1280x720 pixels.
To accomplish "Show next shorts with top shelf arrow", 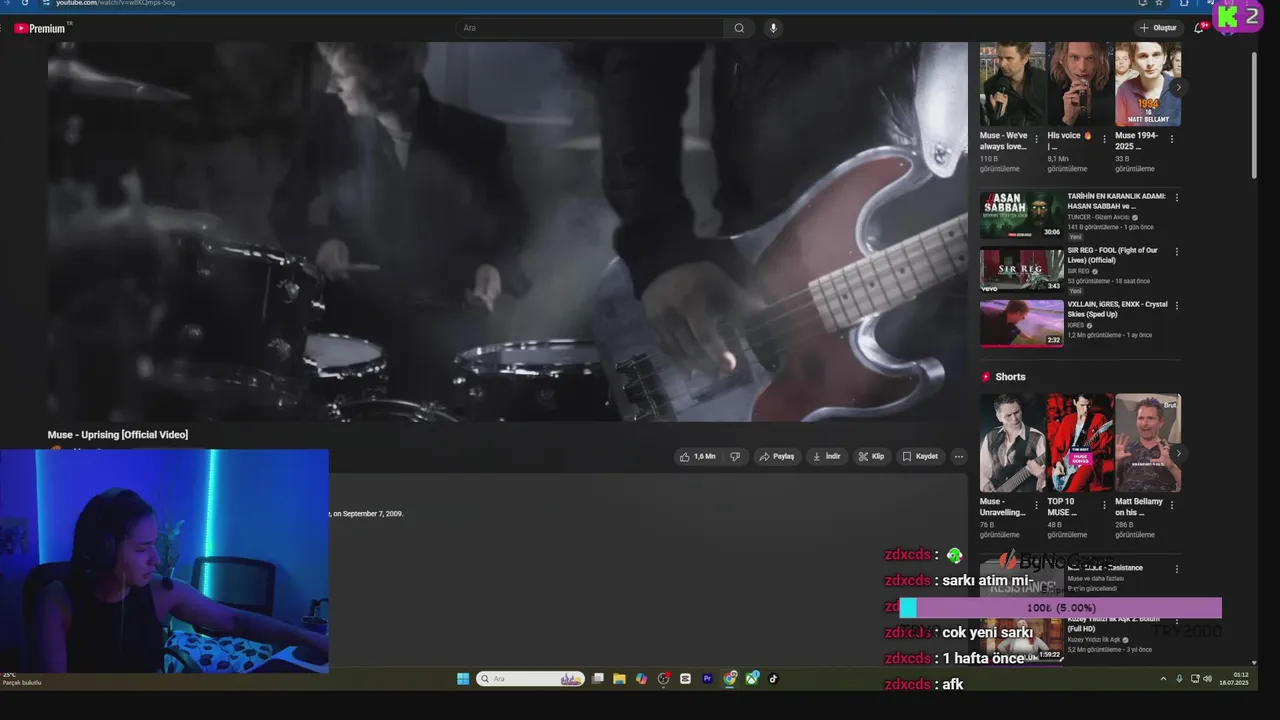I will coord(1178,87).
